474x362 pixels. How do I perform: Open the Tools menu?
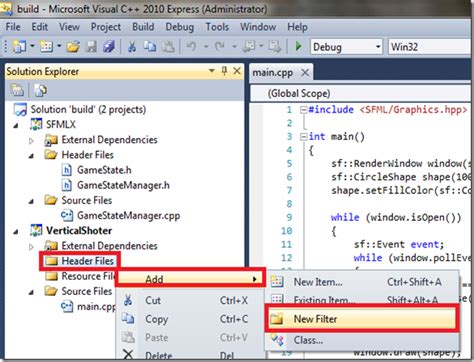(x=217, y=27)
